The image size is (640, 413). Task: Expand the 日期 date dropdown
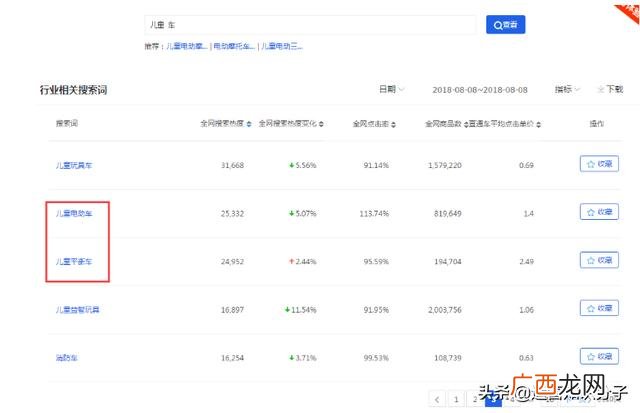tap(391, 89)
